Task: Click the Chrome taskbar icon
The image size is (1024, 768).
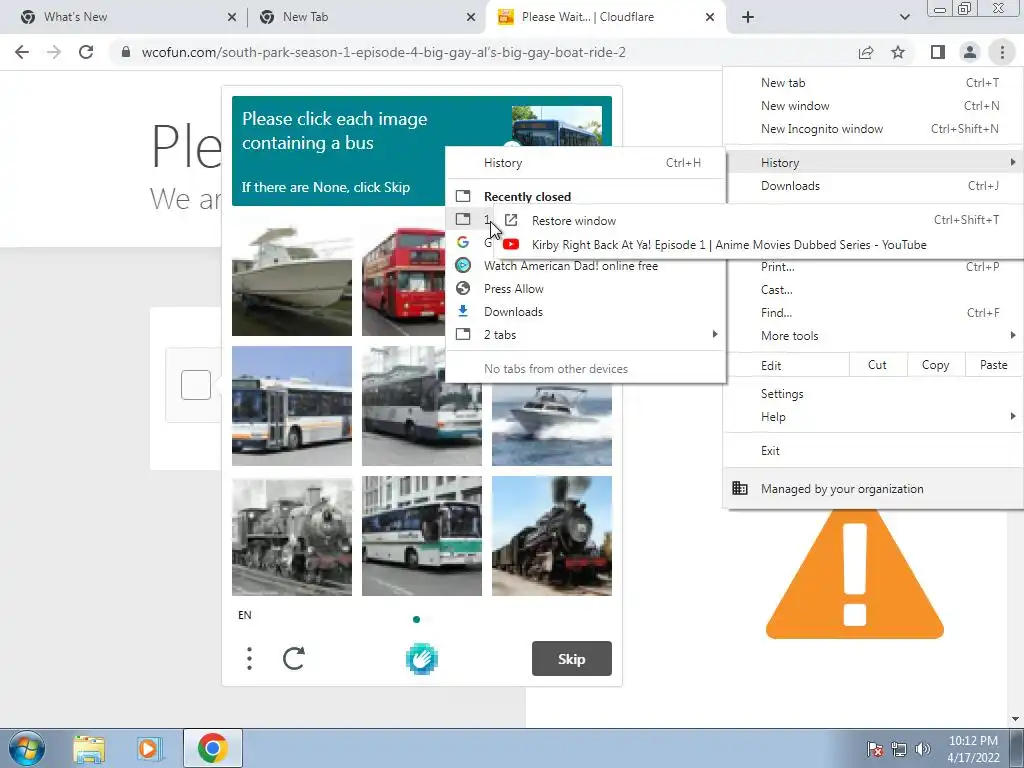Action: [212, 748]
